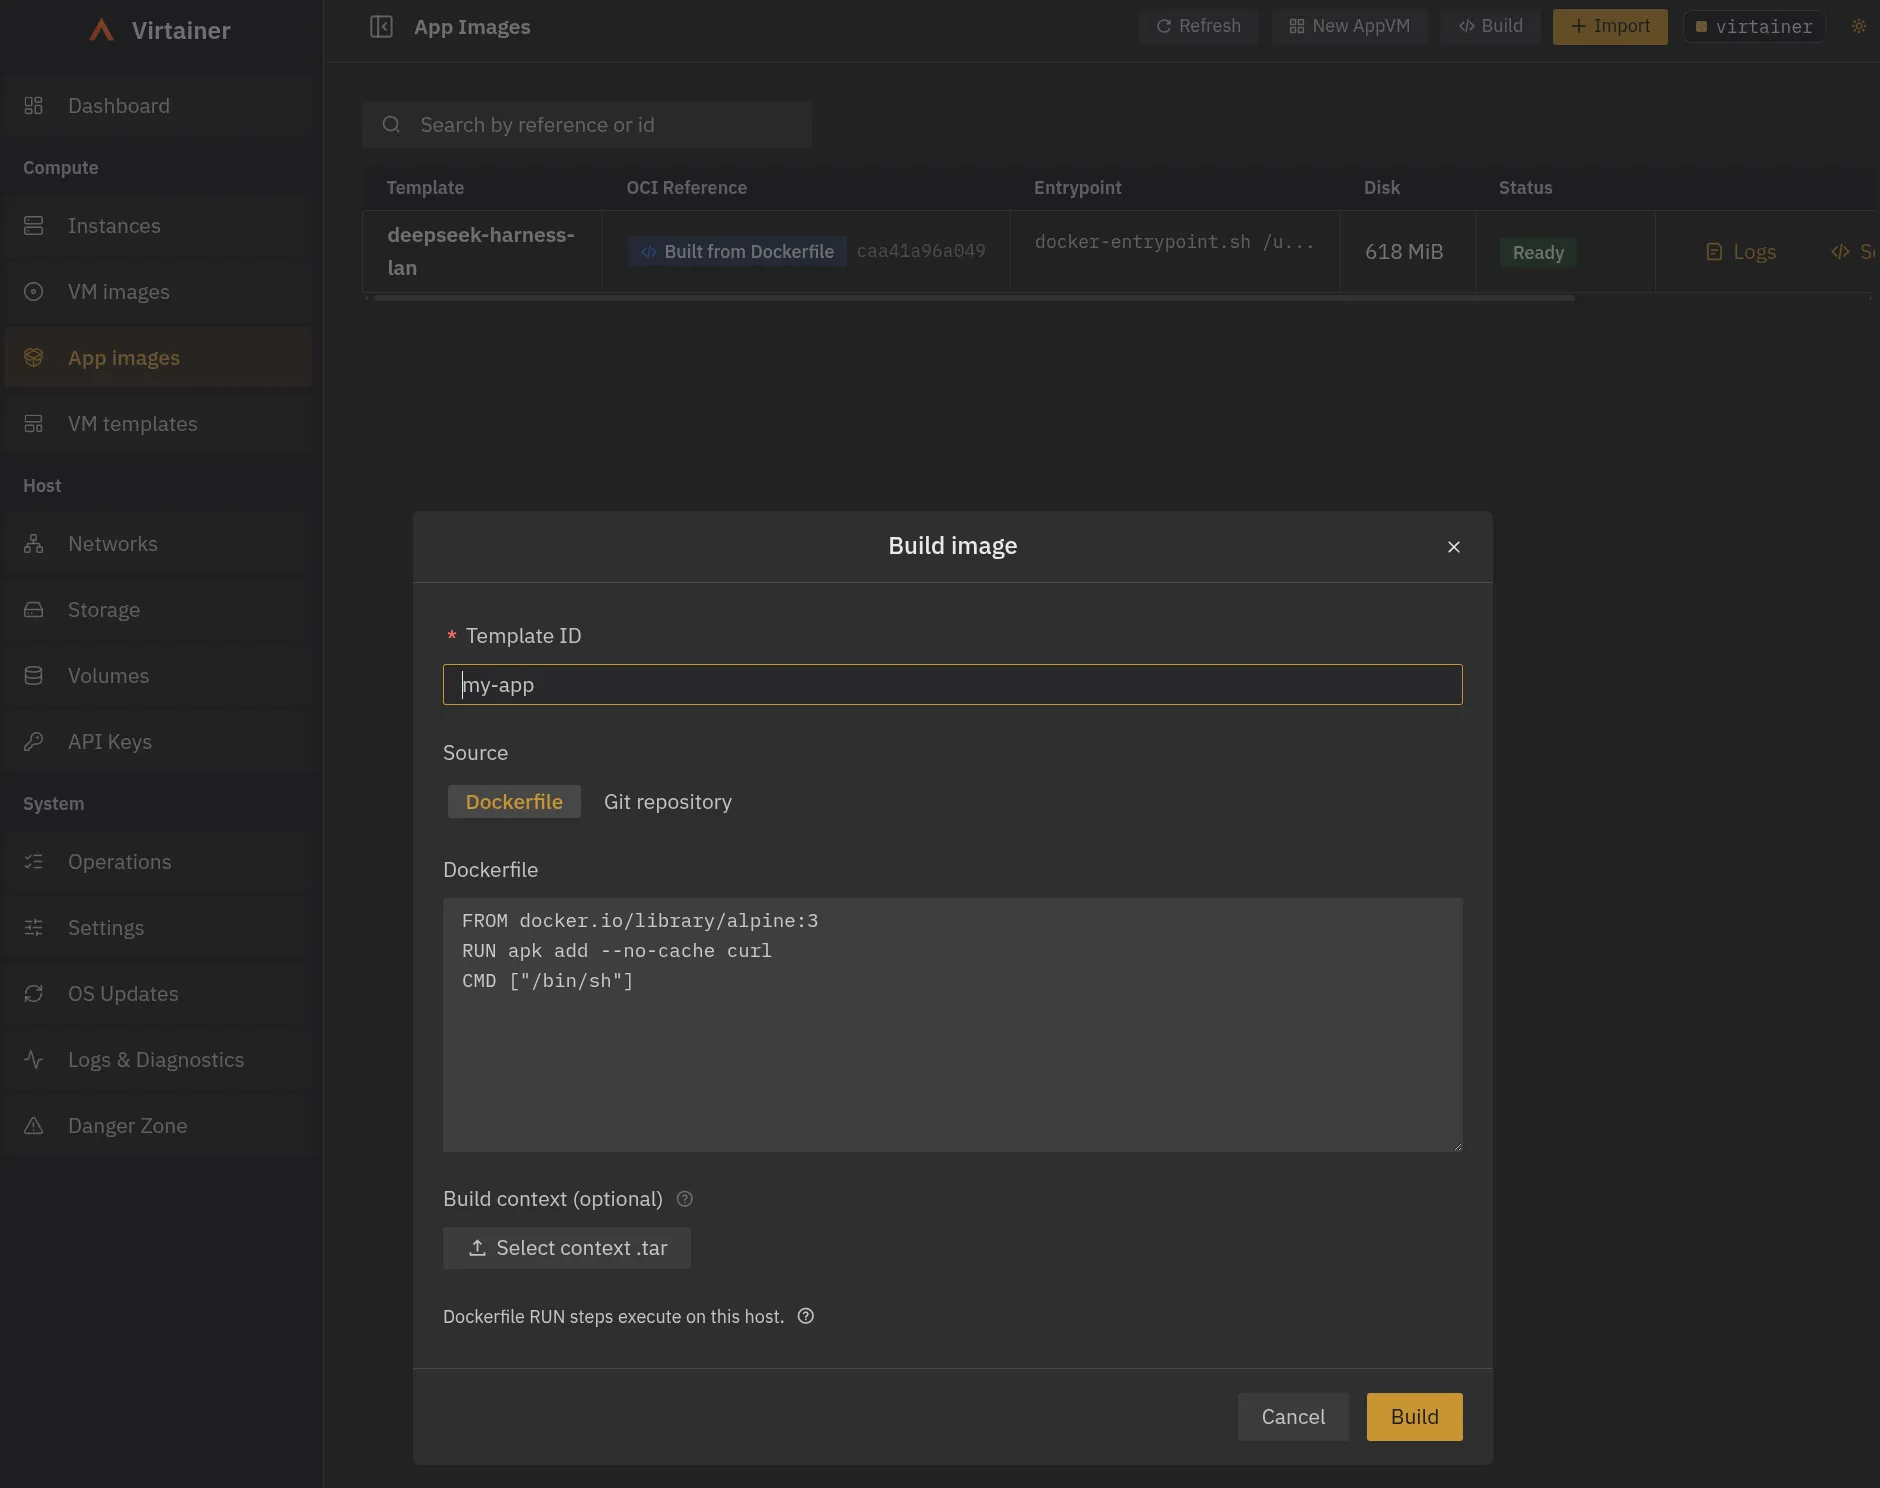Click the OCI Reference column header
Image resolution: width=1880 pixels, height=1488 pixels.
point(687,188)
